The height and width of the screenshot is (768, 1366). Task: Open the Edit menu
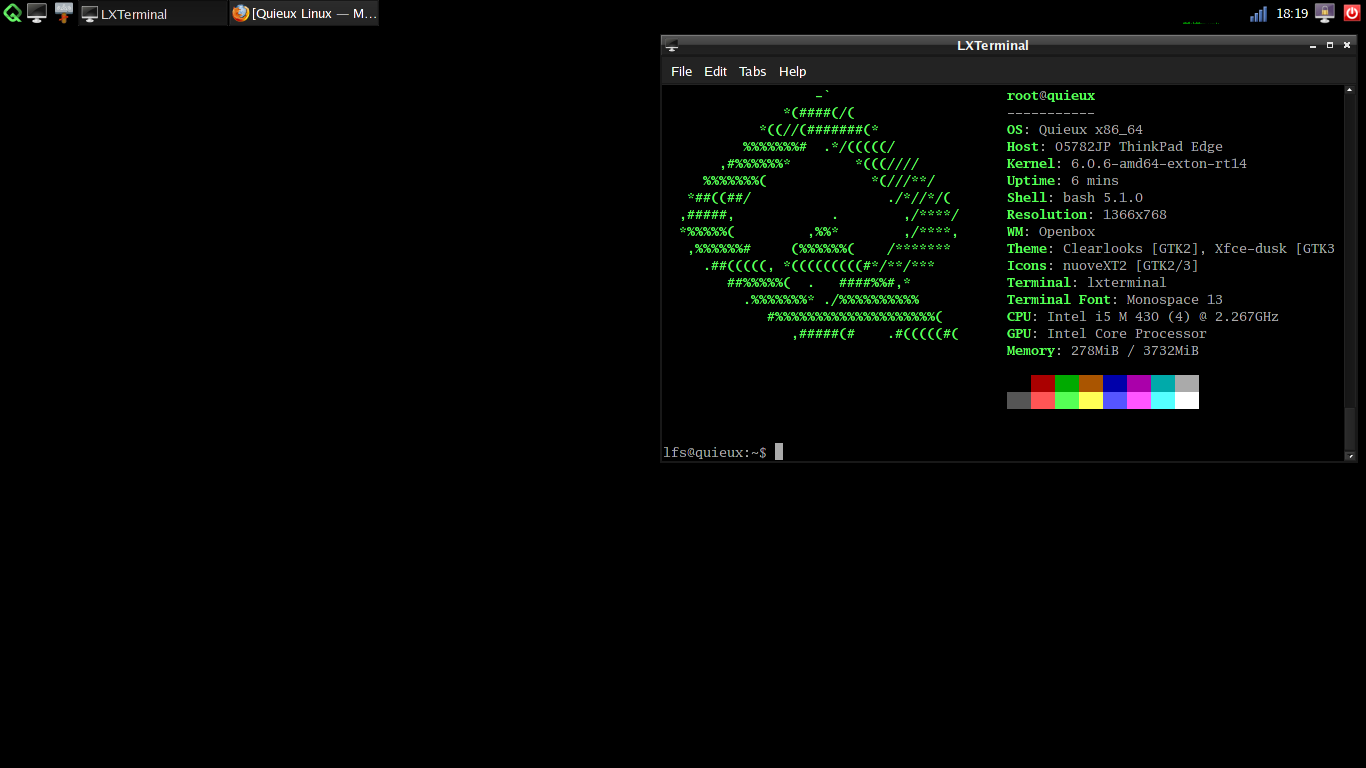[x=715, y=72]
